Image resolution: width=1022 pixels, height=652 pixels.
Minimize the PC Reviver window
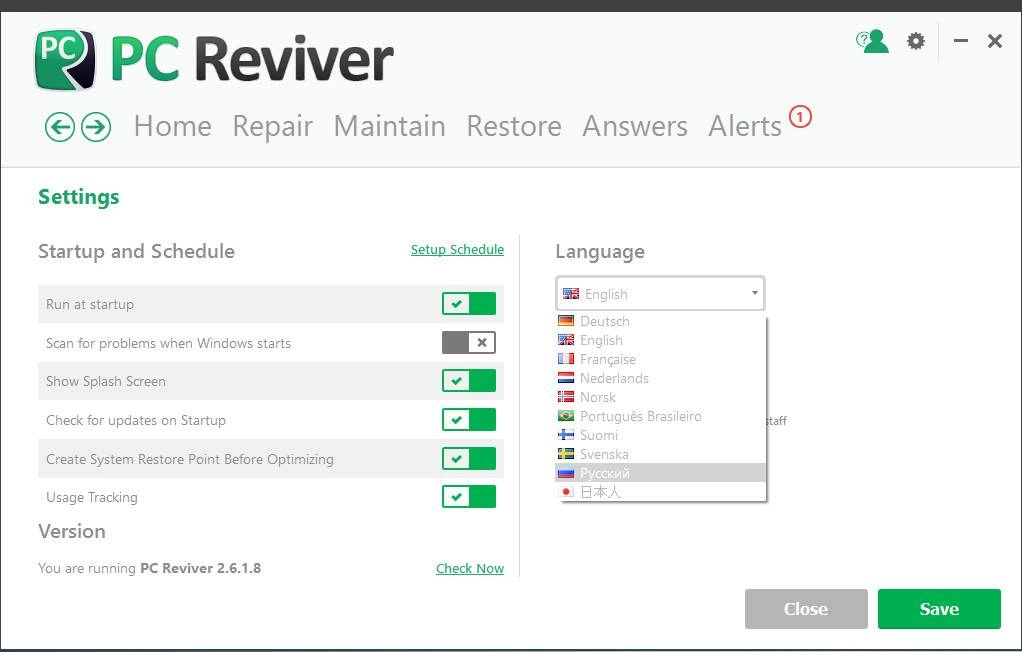point(960,41)
